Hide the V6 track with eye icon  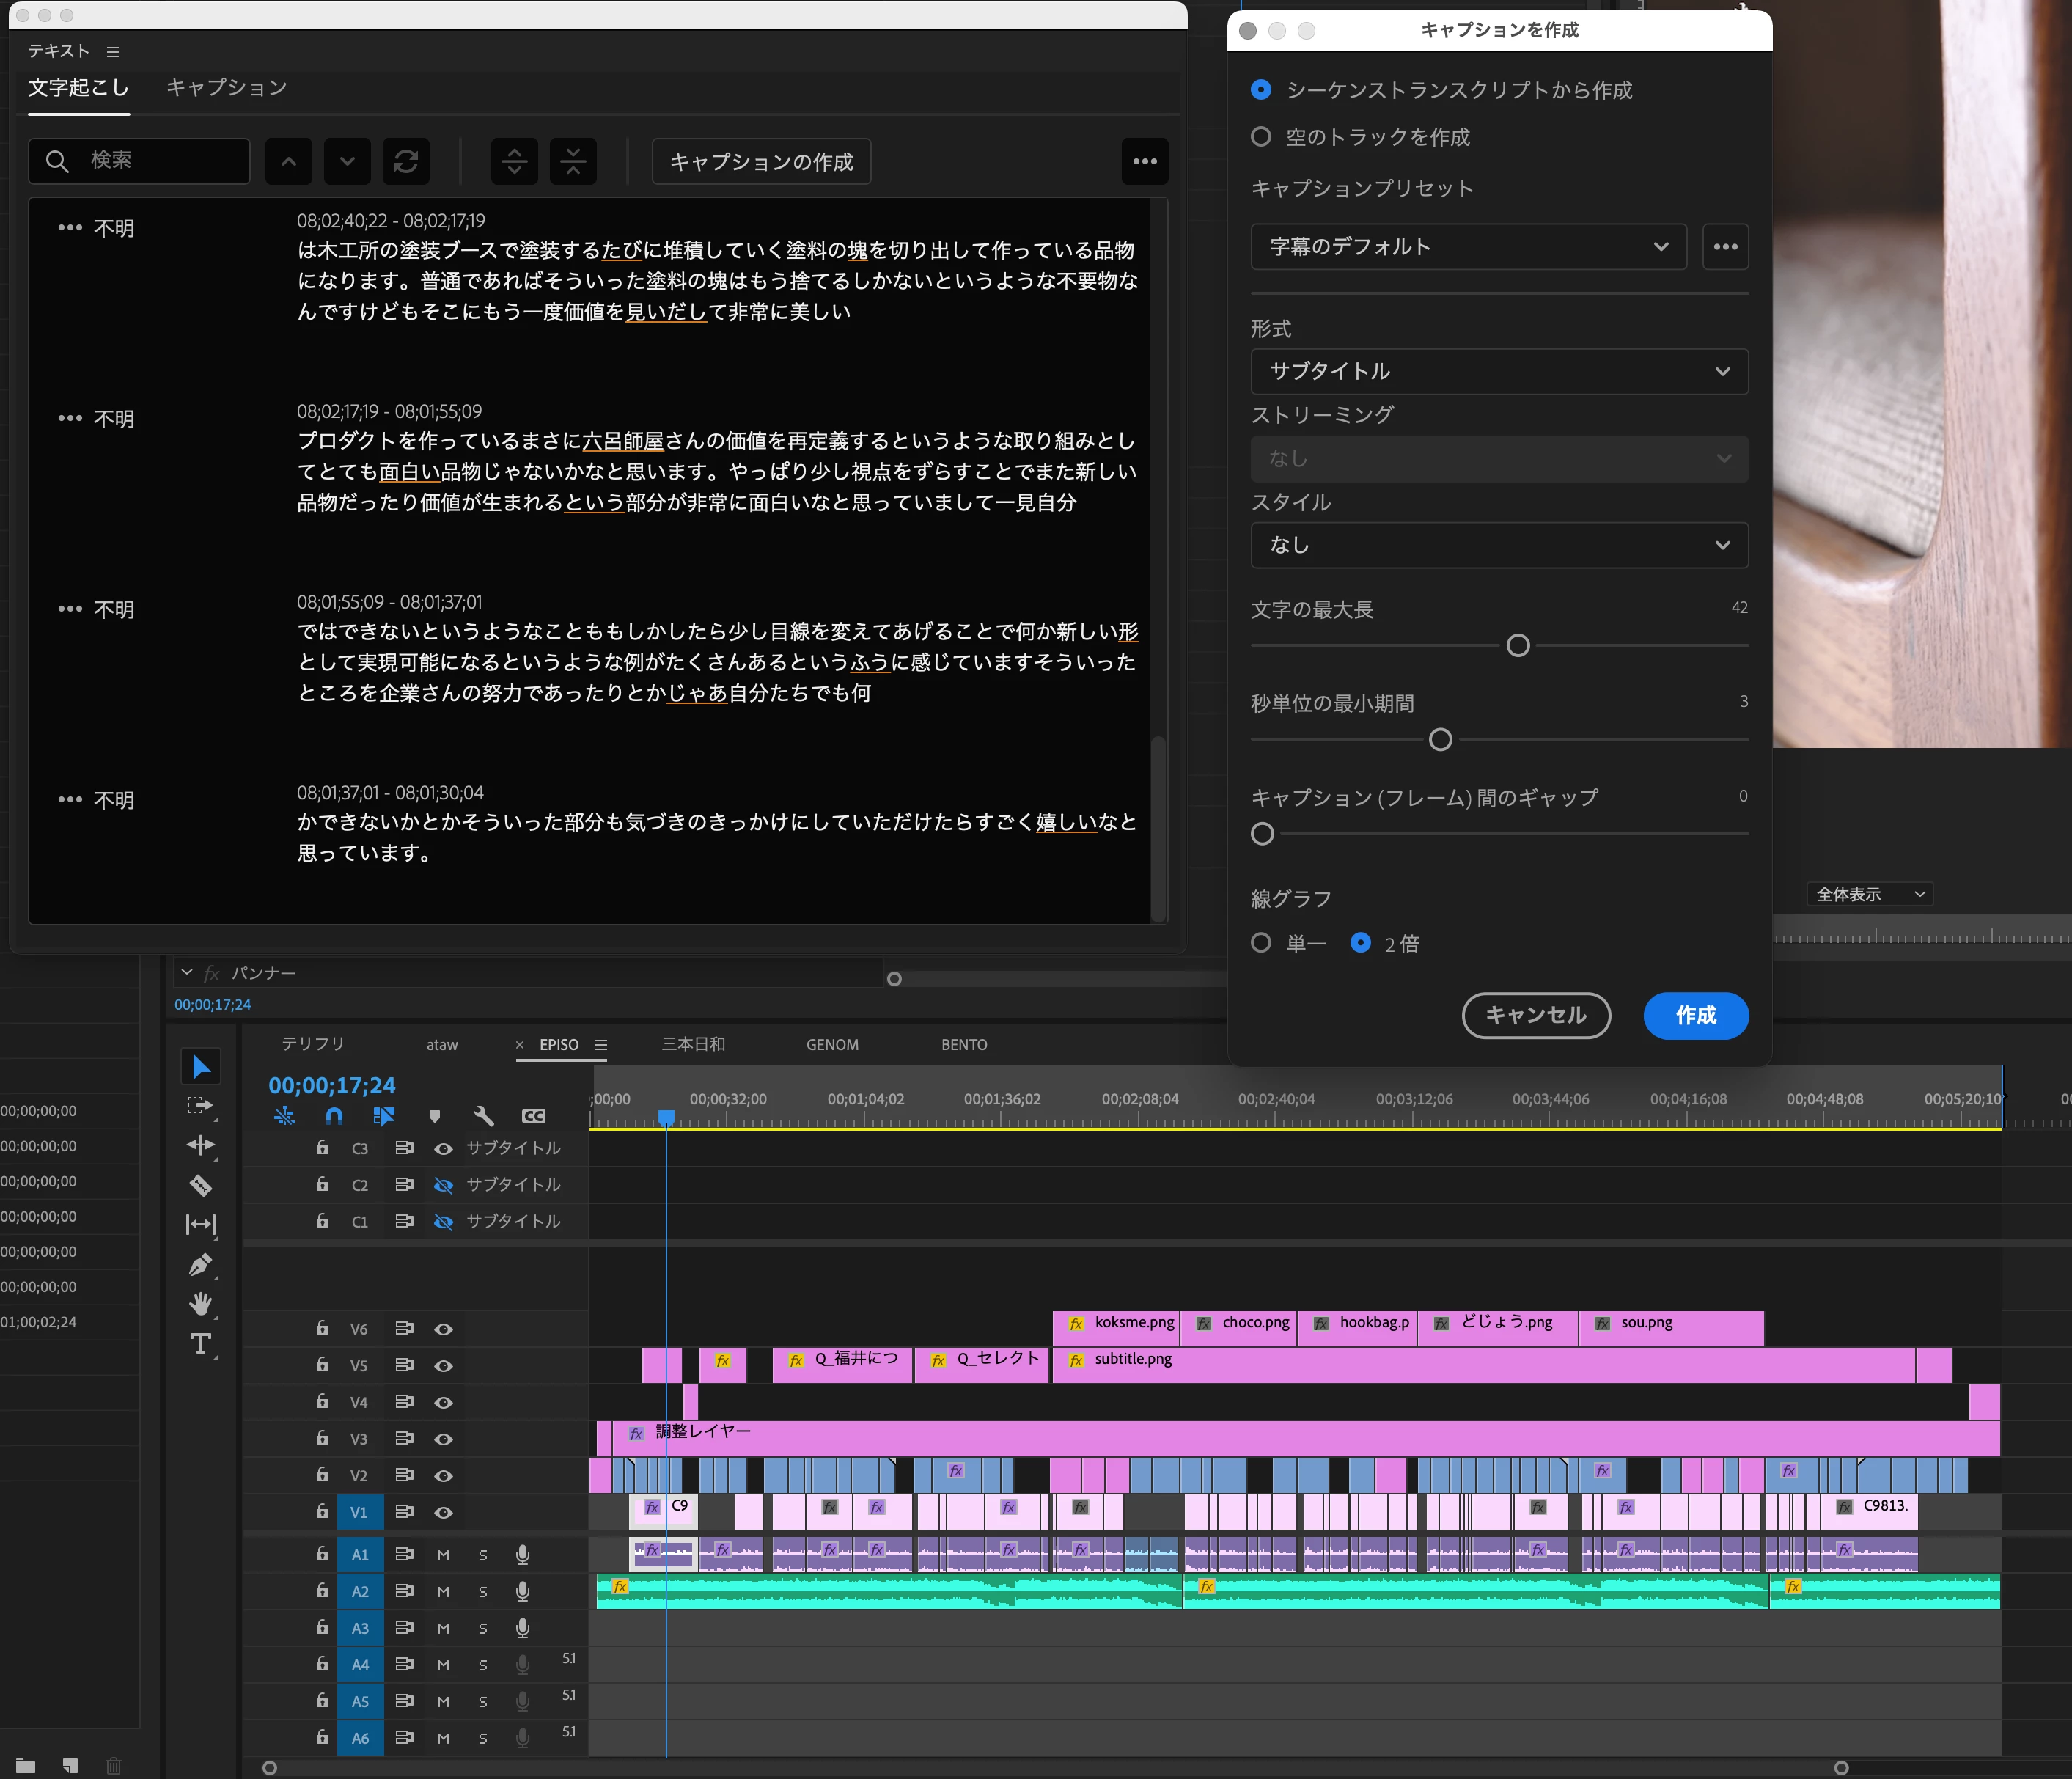pyautogui.click(x=443, y=1329)
